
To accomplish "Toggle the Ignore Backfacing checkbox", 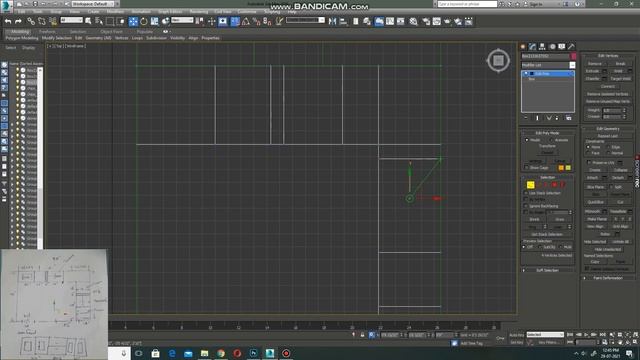I will 526,206.
